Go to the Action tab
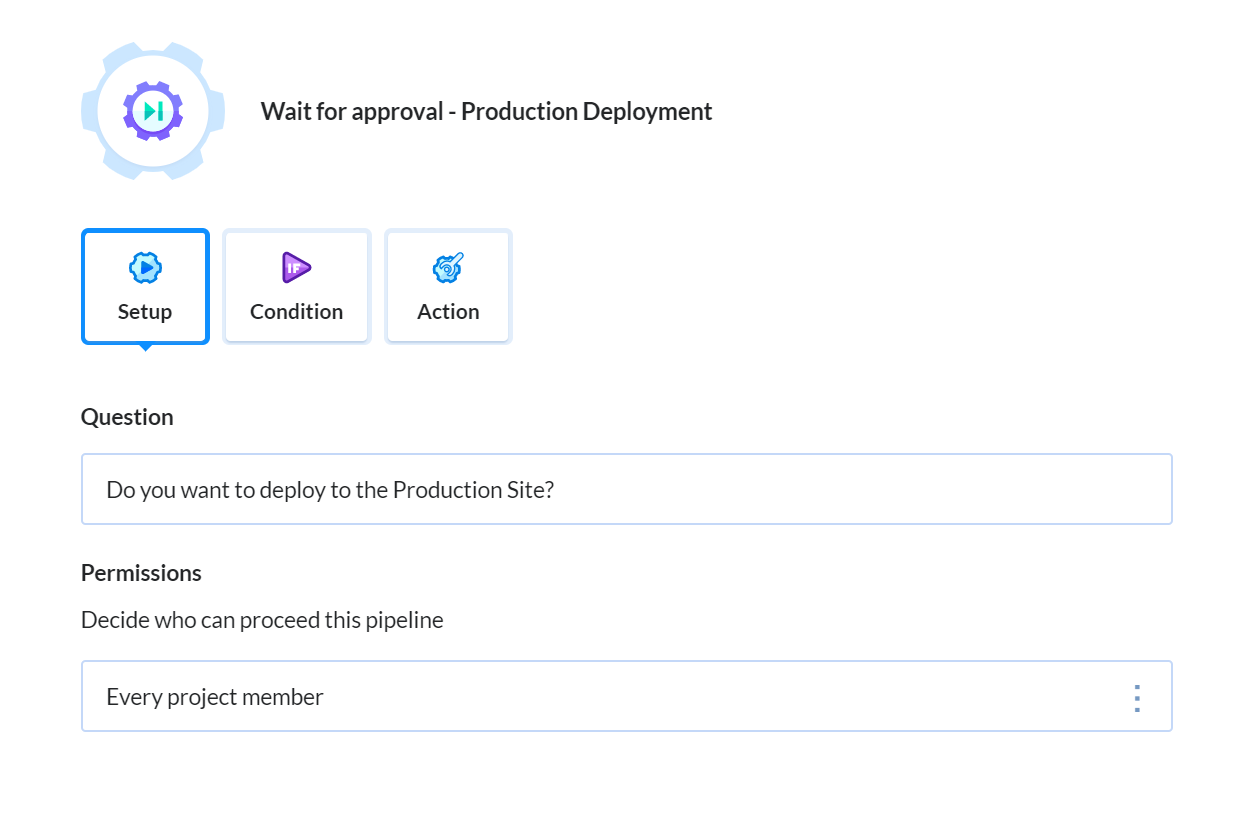Image resolution: width=1253 pixels, height=831 pixels. 448,287
